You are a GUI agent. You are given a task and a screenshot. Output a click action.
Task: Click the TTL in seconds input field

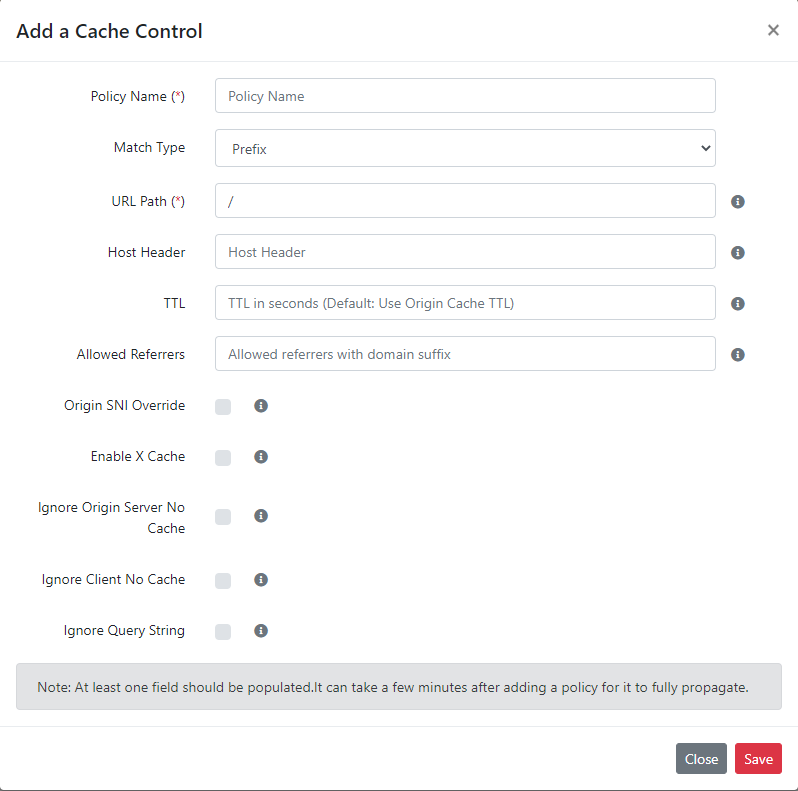point(465,302)
